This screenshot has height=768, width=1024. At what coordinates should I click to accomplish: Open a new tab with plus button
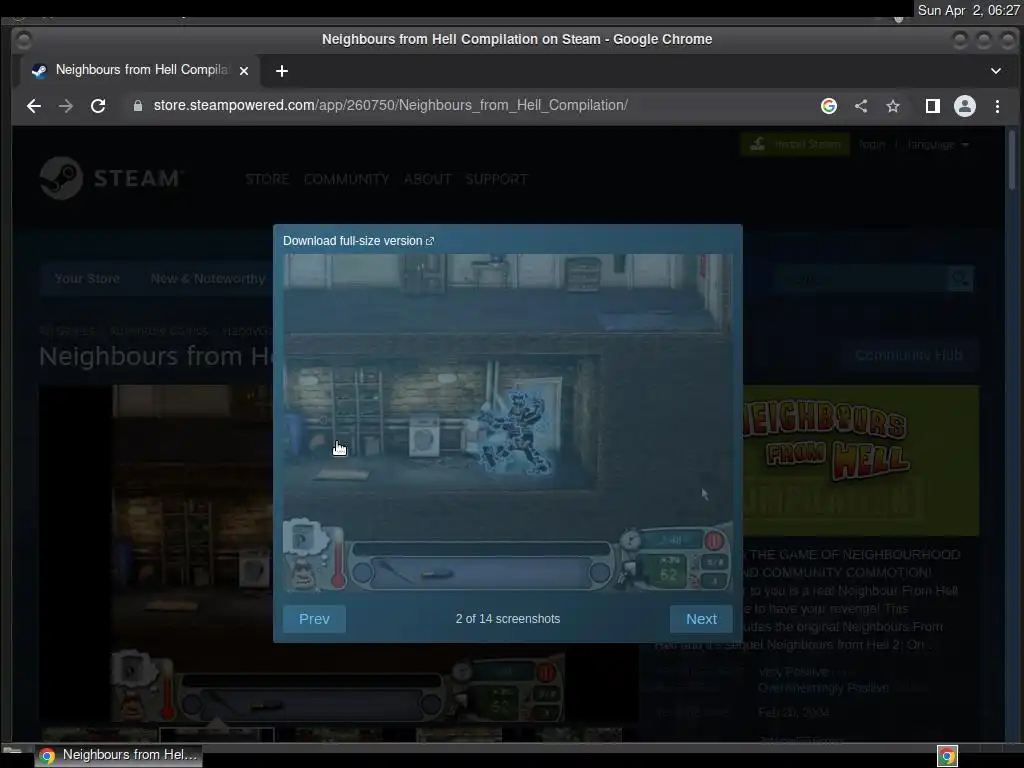[x=281, y=71]
